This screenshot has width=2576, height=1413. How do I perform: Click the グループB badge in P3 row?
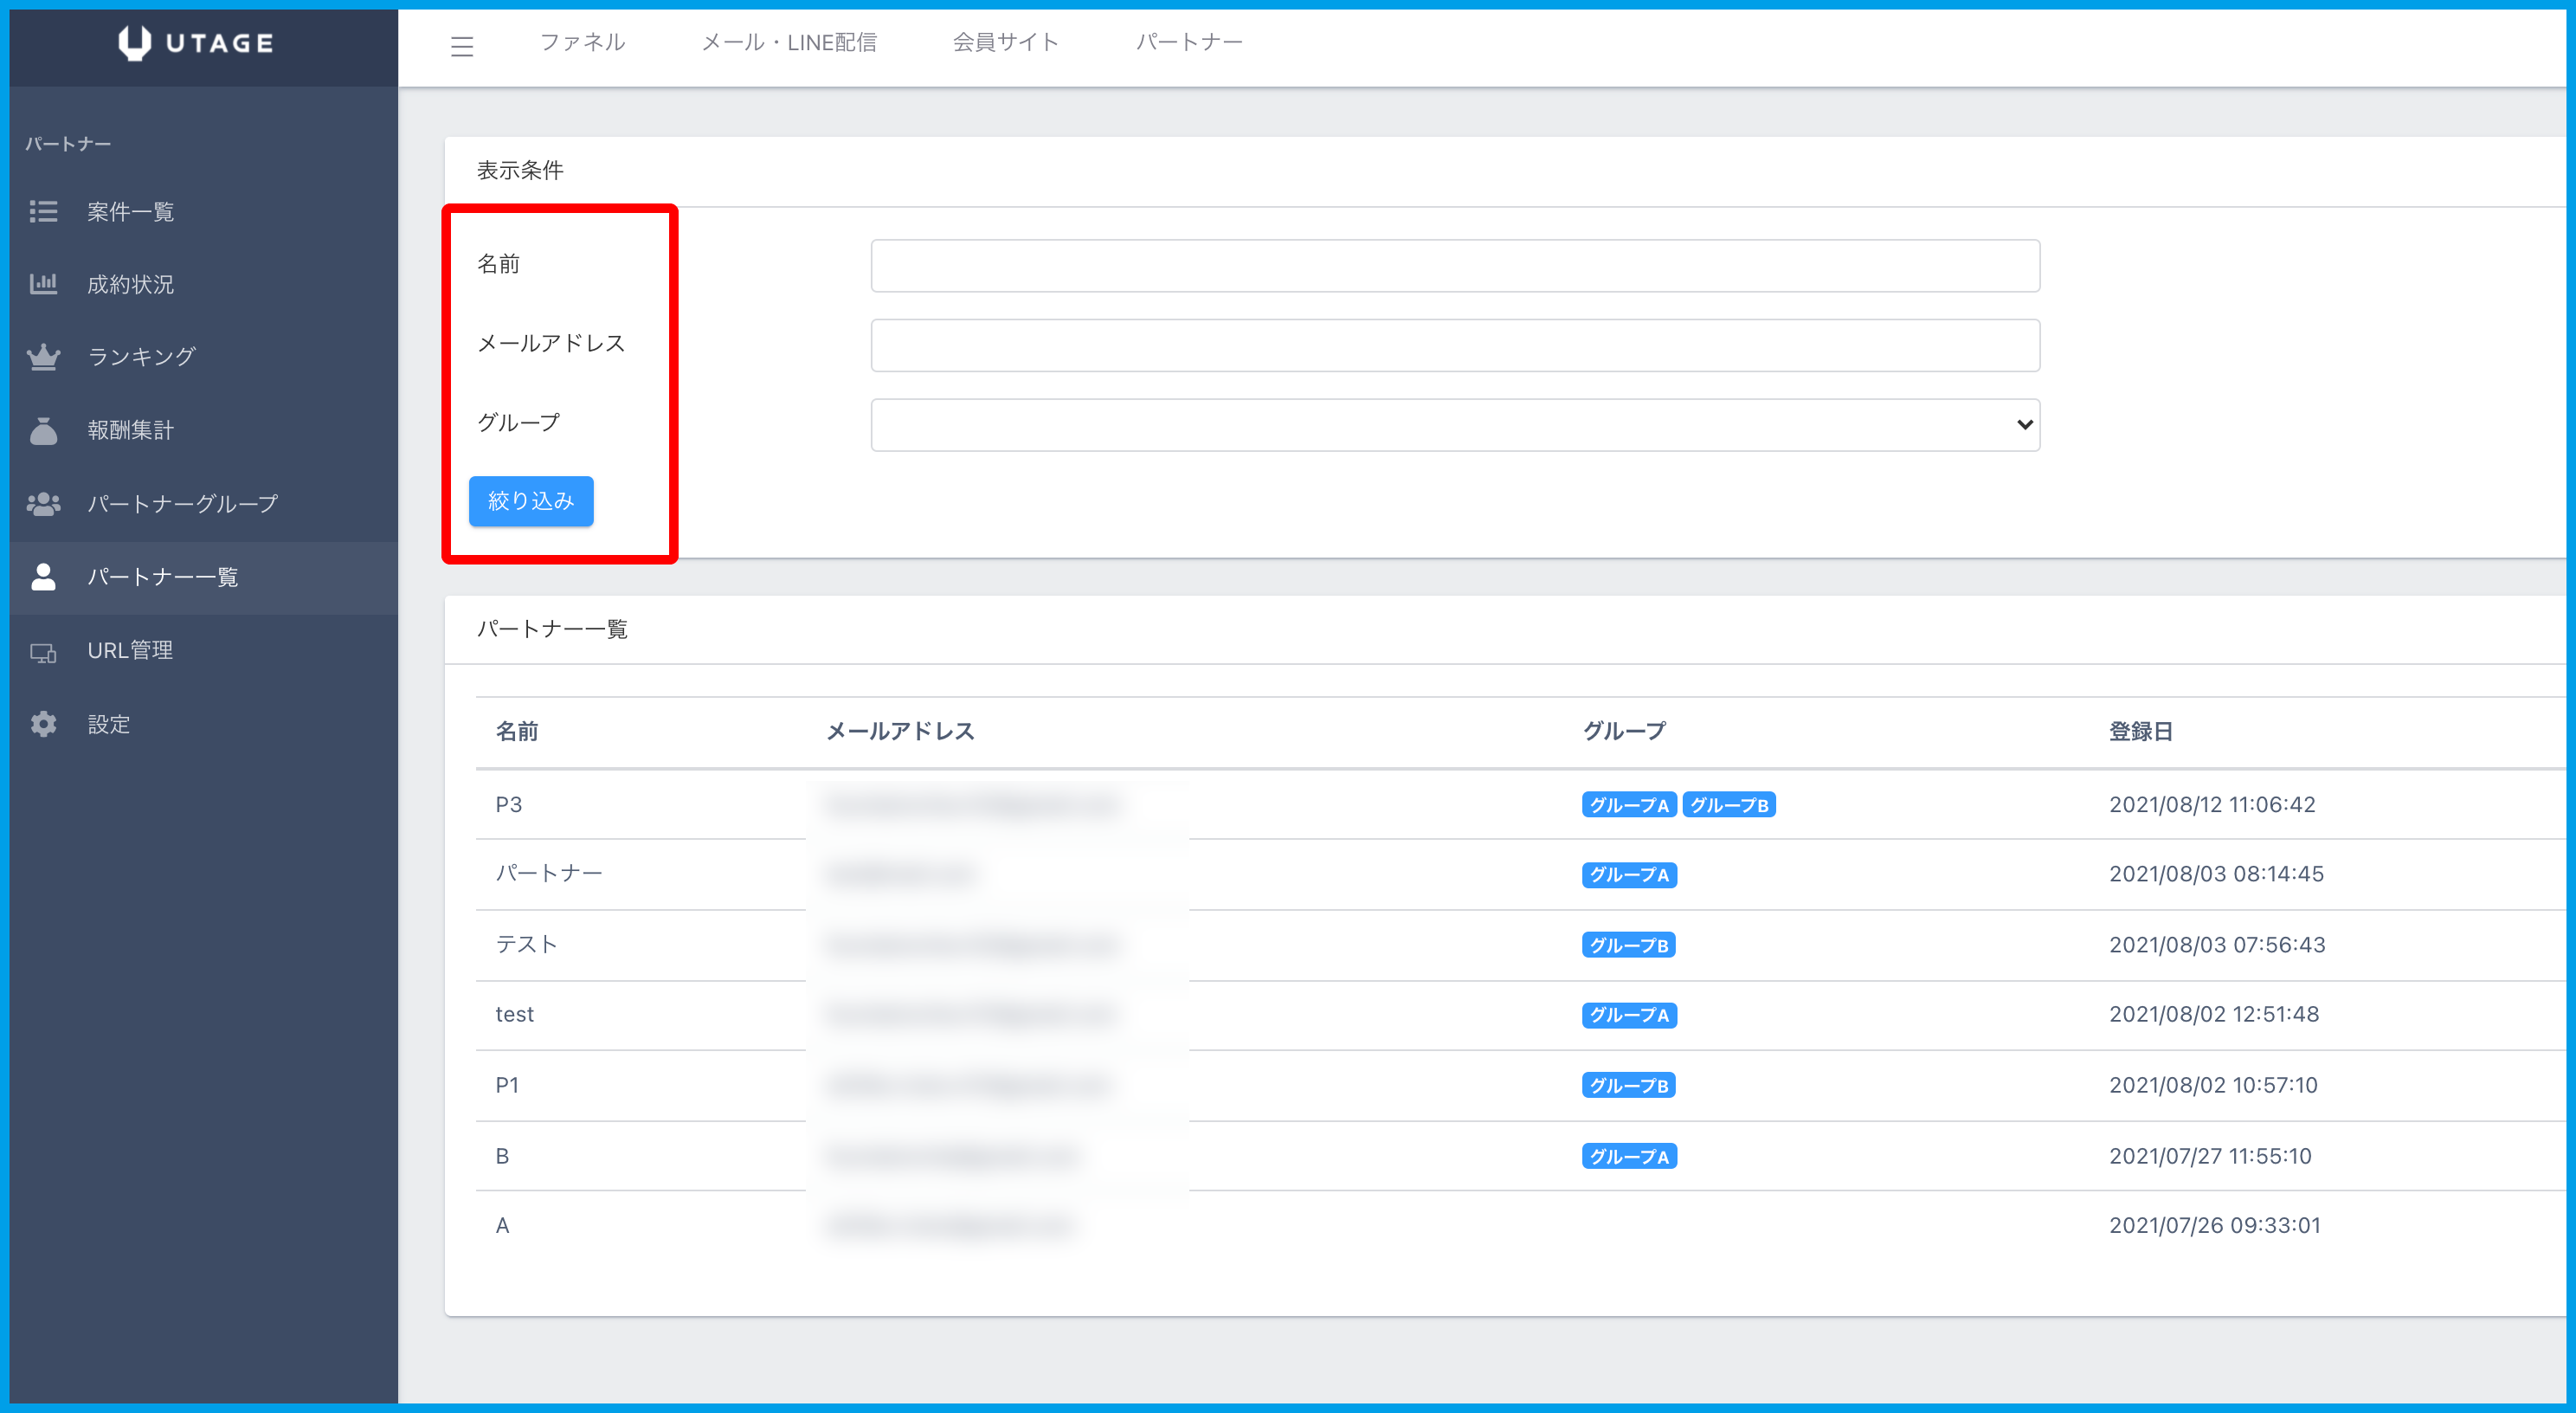(1728, 805)
